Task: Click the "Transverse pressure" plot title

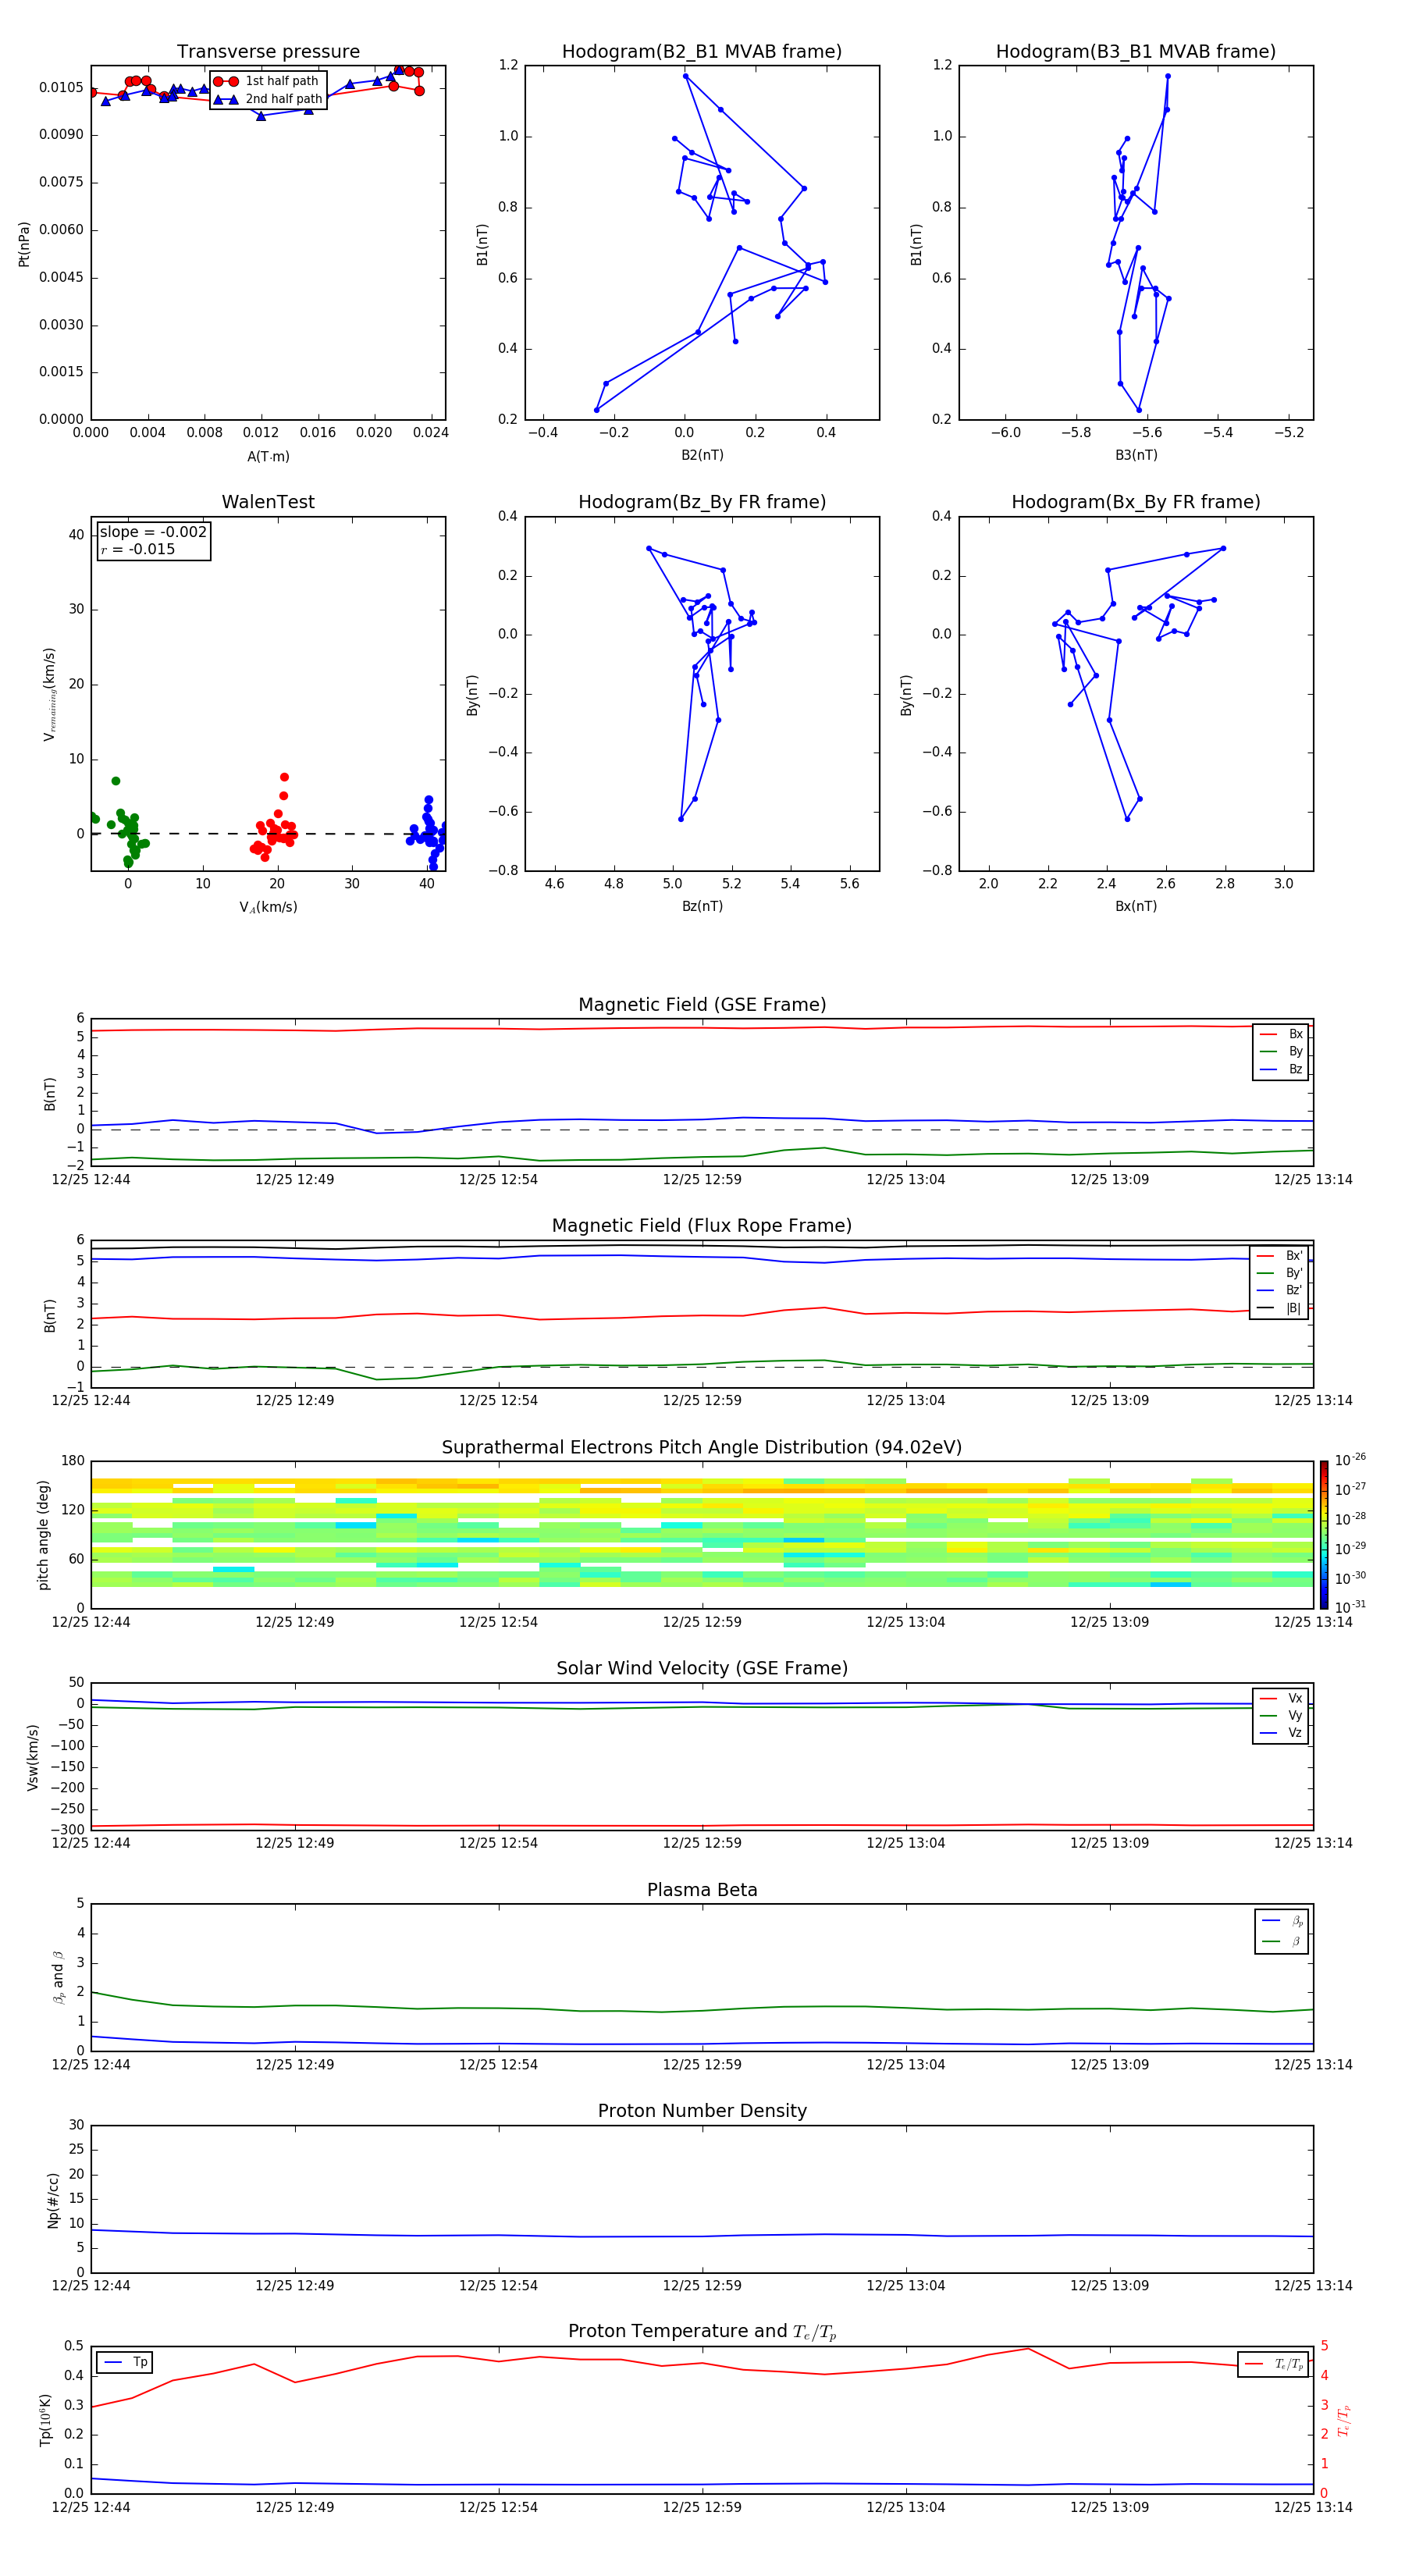Action: point(268,51)
